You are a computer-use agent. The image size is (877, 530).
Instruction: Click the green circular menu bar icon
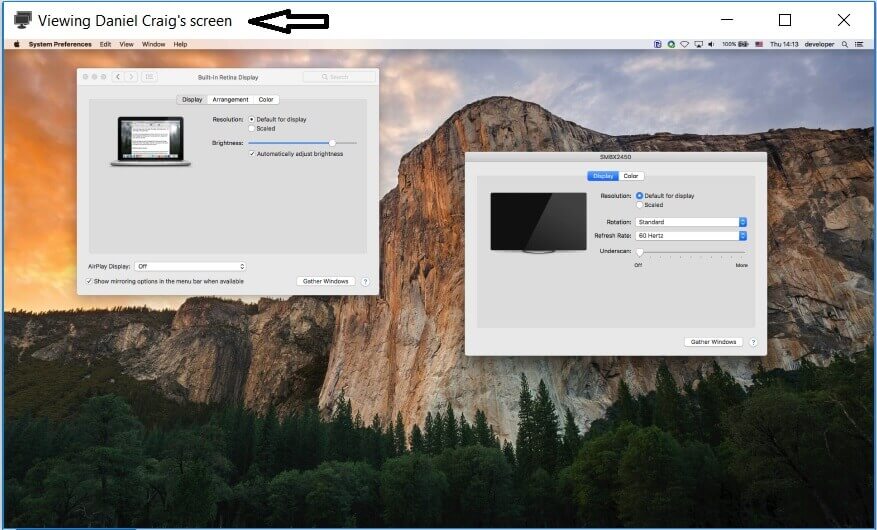click(671, 44)
